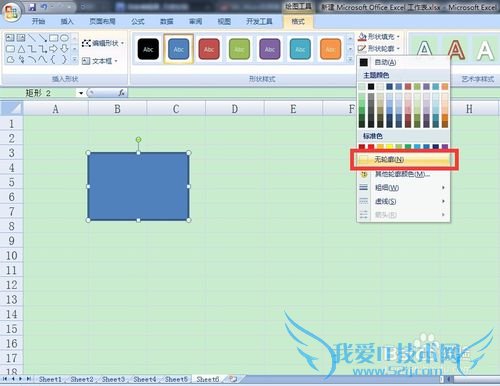Apply the blue Abc shape style
This screenshot has height=386, width=500.
pos(179,49)
